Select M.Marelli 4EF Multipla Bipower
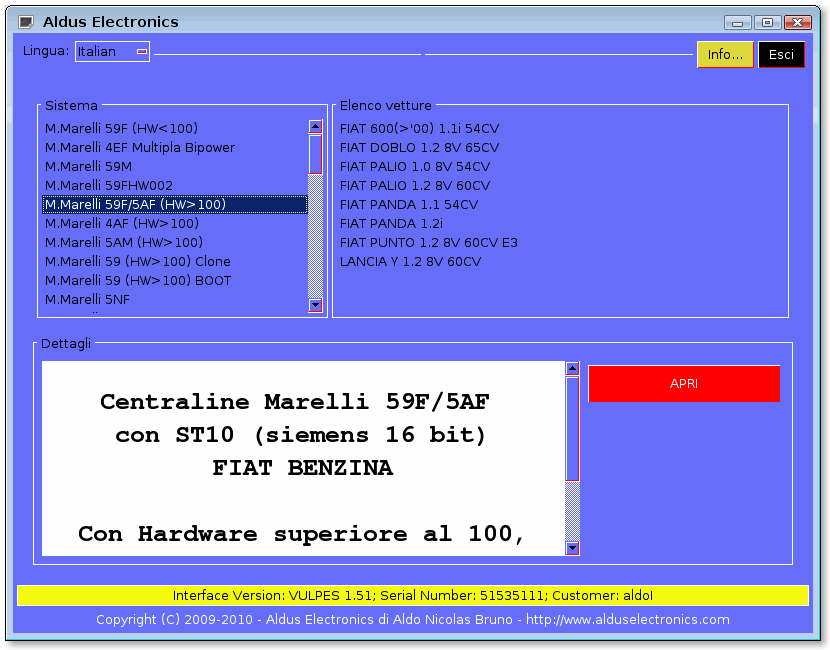 click(175, 148)
